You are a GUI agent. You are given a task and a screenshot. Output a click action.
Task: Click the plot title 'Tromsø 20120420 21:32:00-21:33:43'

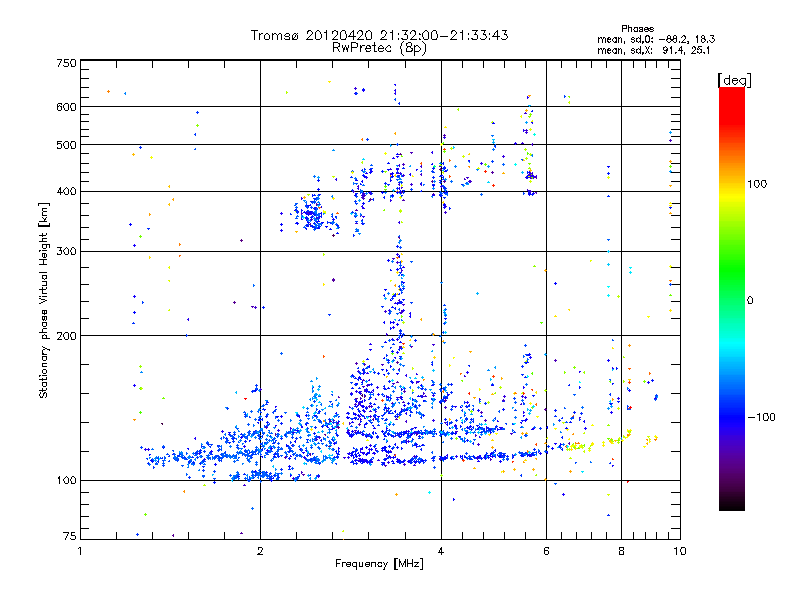pyautogui.click(x=379, y=35)
